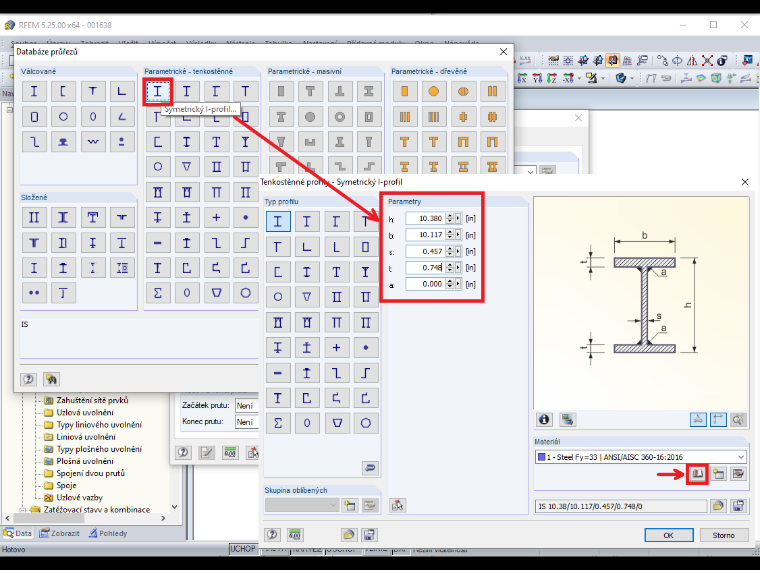Viewport: 760px width, 570px height.
Task: Click section name field IS 10.38/10.117
Action: tap(621, 506)
